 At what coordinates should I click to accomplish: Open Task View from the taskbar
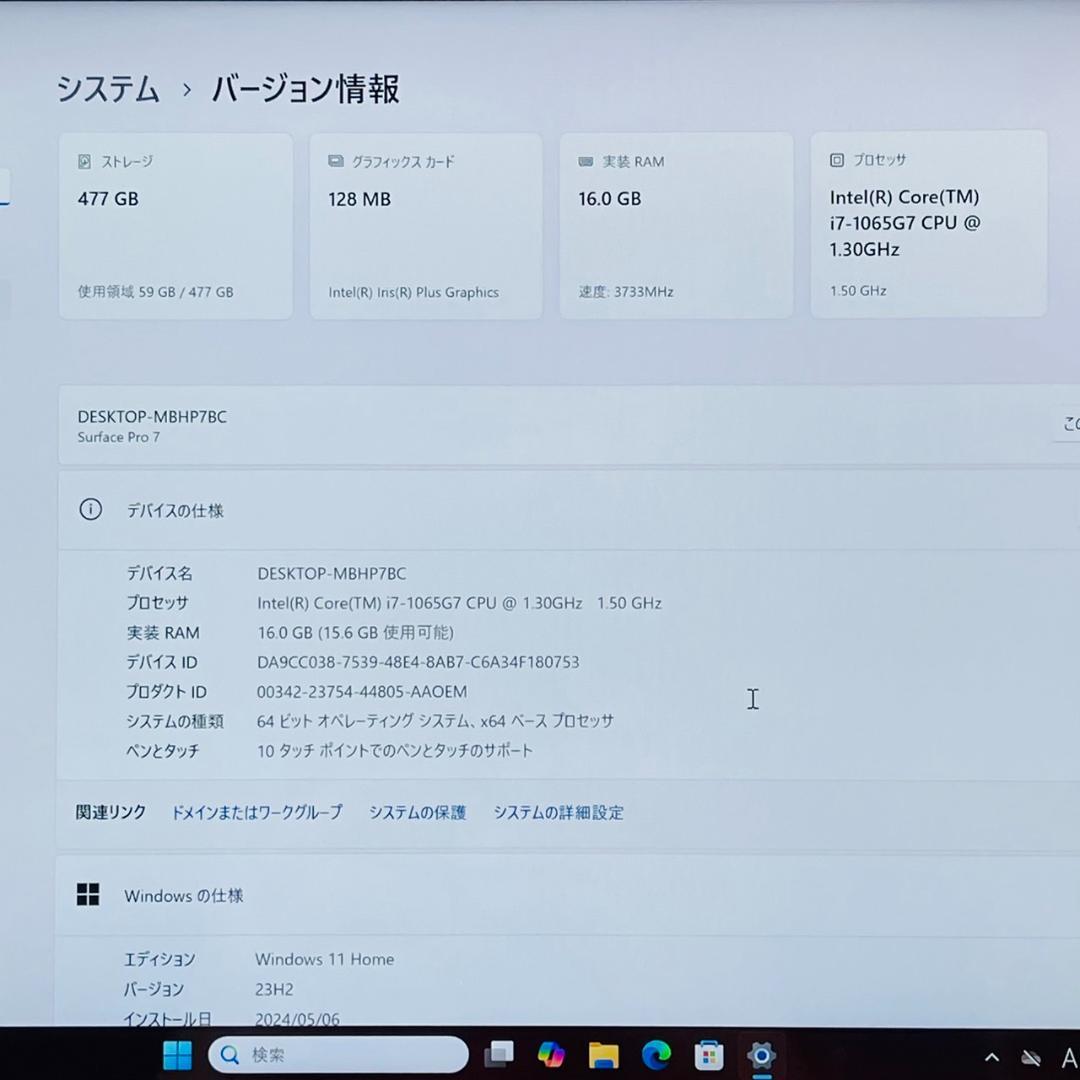pos(500,1054)
